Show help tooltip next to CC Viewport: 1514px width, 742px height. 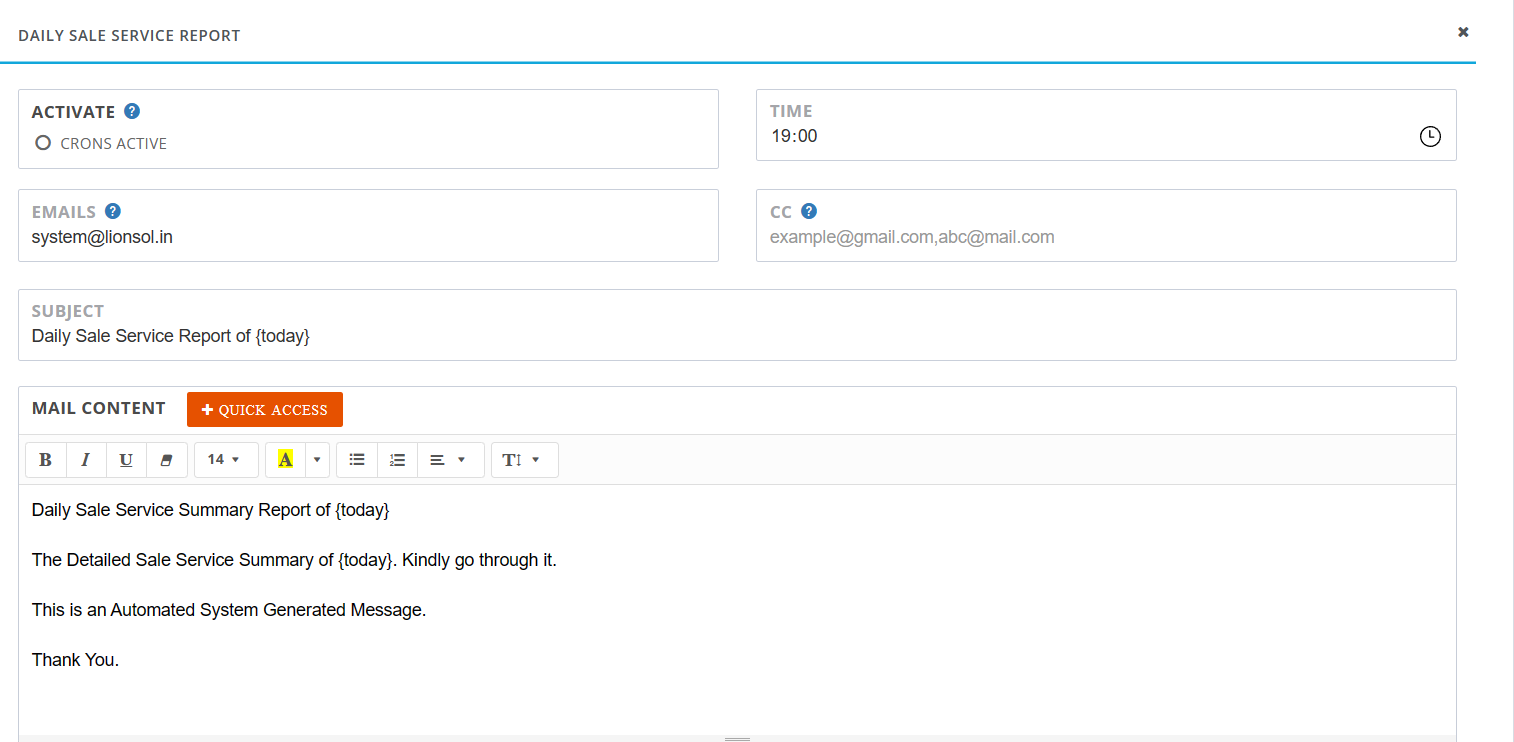click(809, 211)
